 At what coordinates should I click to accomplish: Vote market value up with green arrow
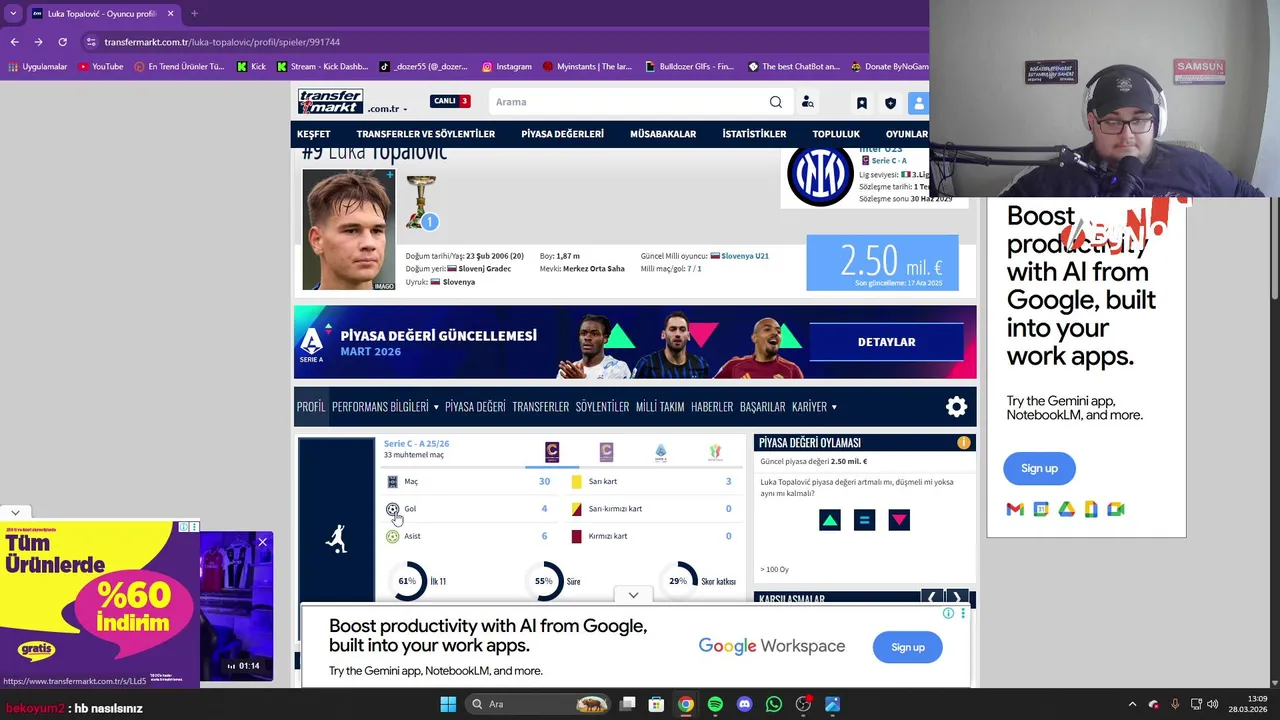(x=830, y=520)
